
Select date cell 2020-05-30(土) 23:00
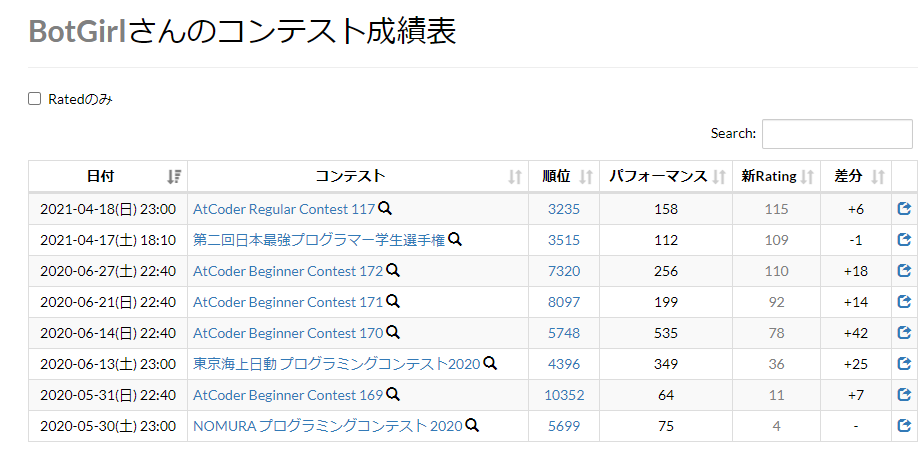[x=108, y=426]
